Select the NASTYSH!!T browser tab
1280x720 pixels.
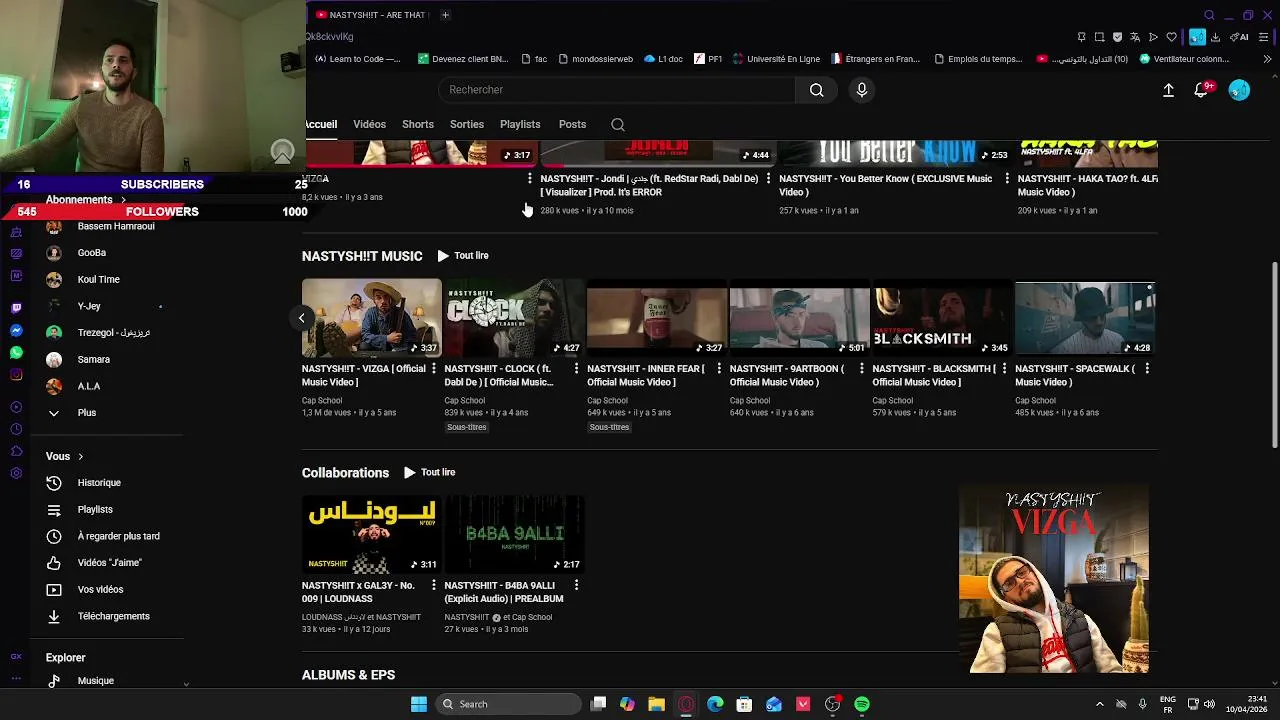[371, 15]
